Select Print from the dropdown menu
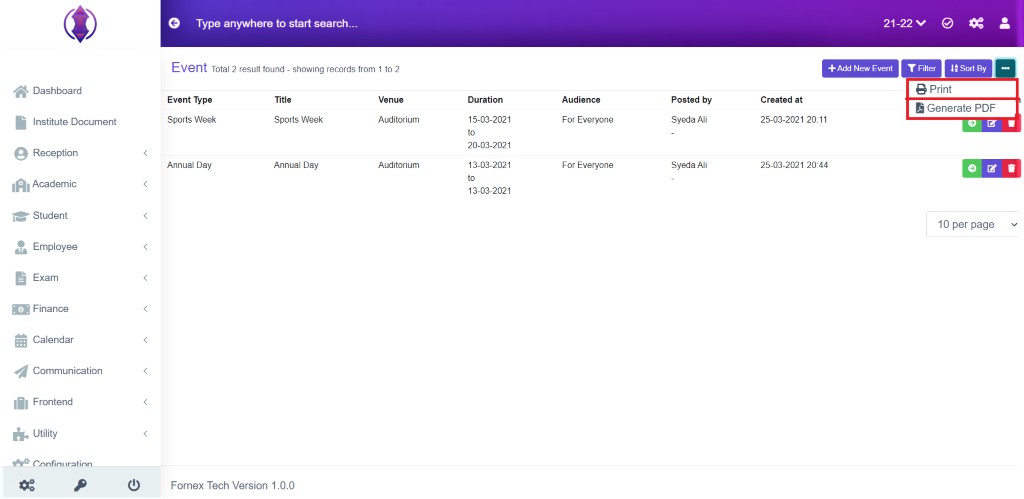Screen dimensions: 1024x499 click(x=961, y=89)
